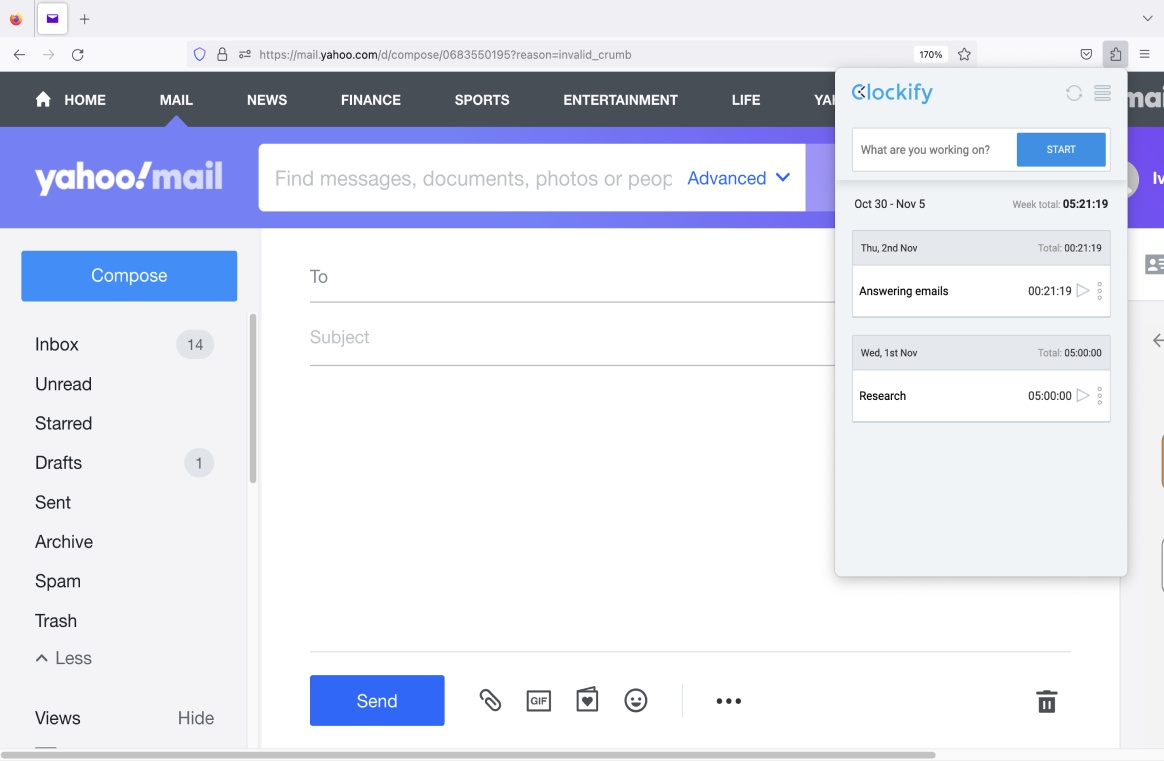Image resolution: width=1164 pixels, height=761 pixels.
Task: Open the Starred folder
Action: coord(63,423)
